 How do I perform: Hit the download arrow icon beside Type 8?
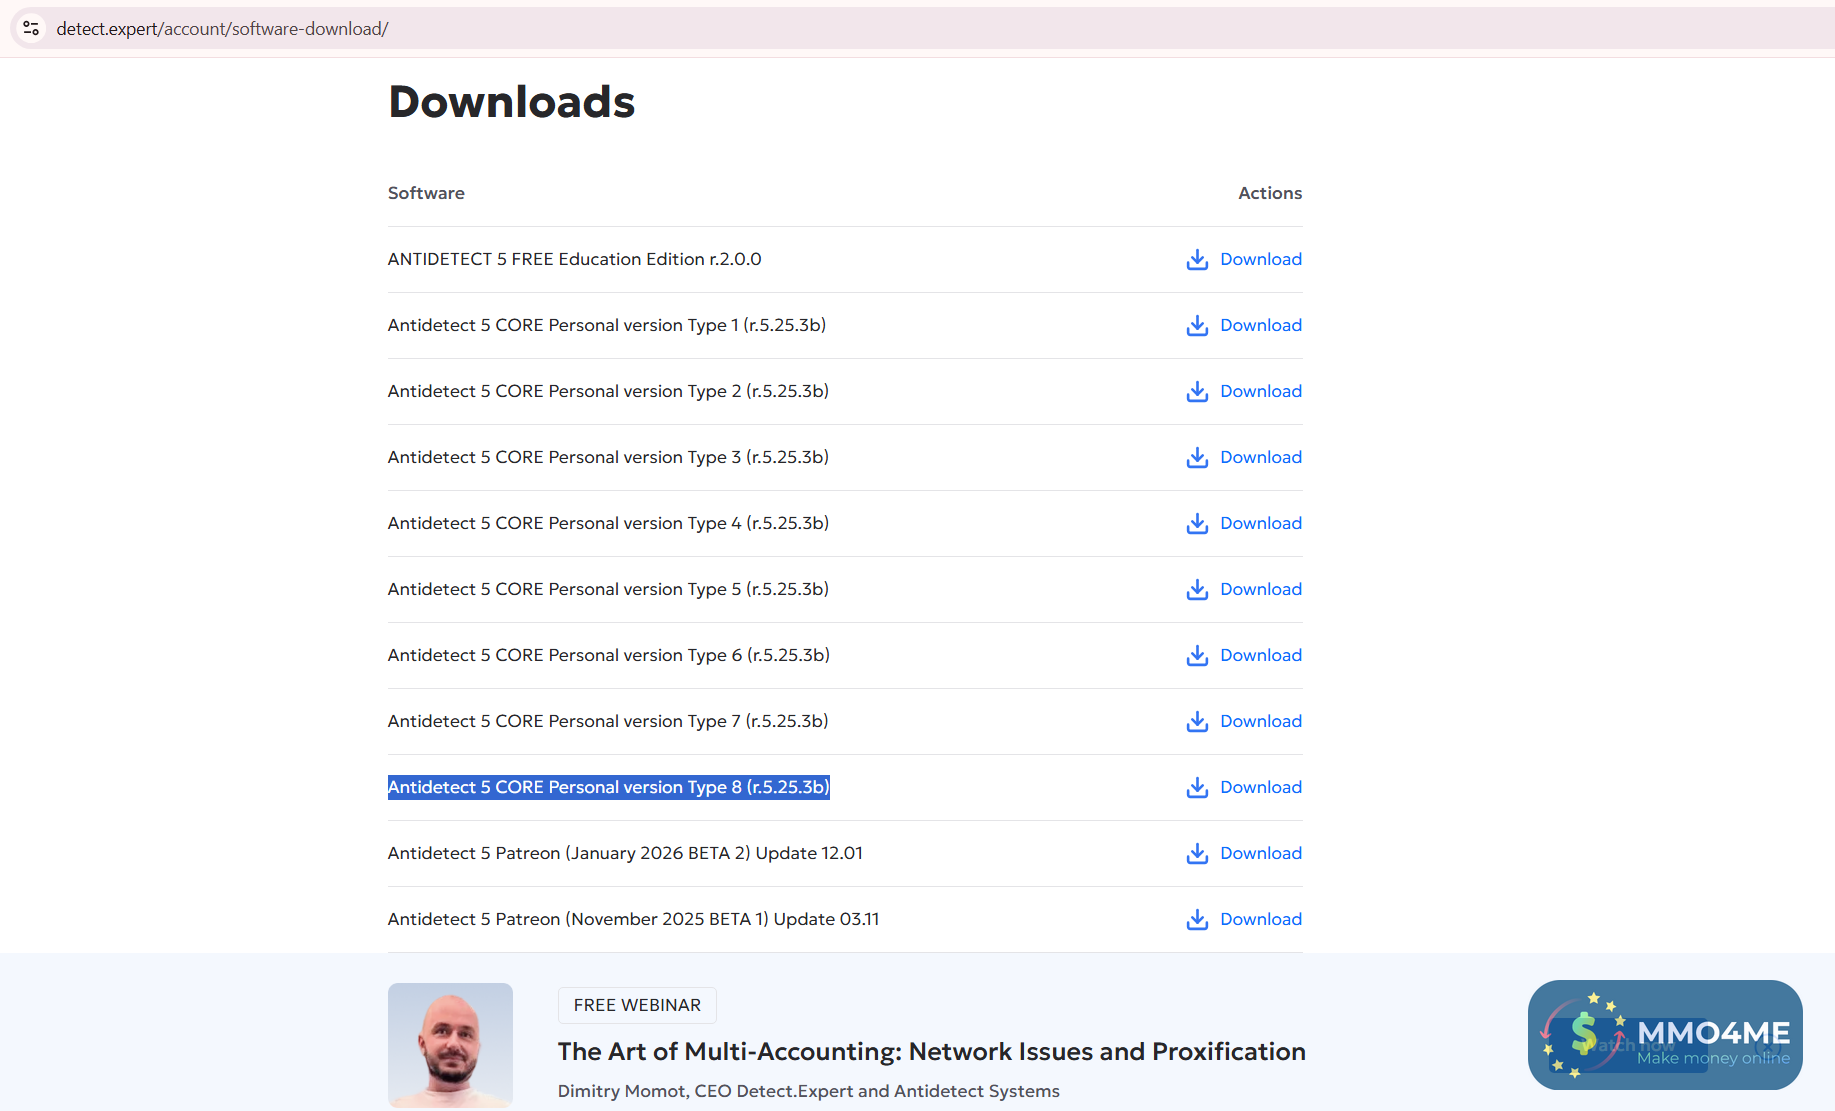[1197, 788]
